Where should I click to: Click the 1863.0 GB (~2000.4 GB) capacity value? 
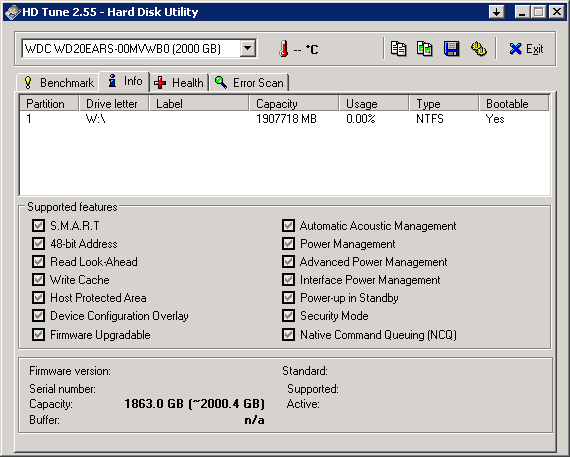coord(194,404)
